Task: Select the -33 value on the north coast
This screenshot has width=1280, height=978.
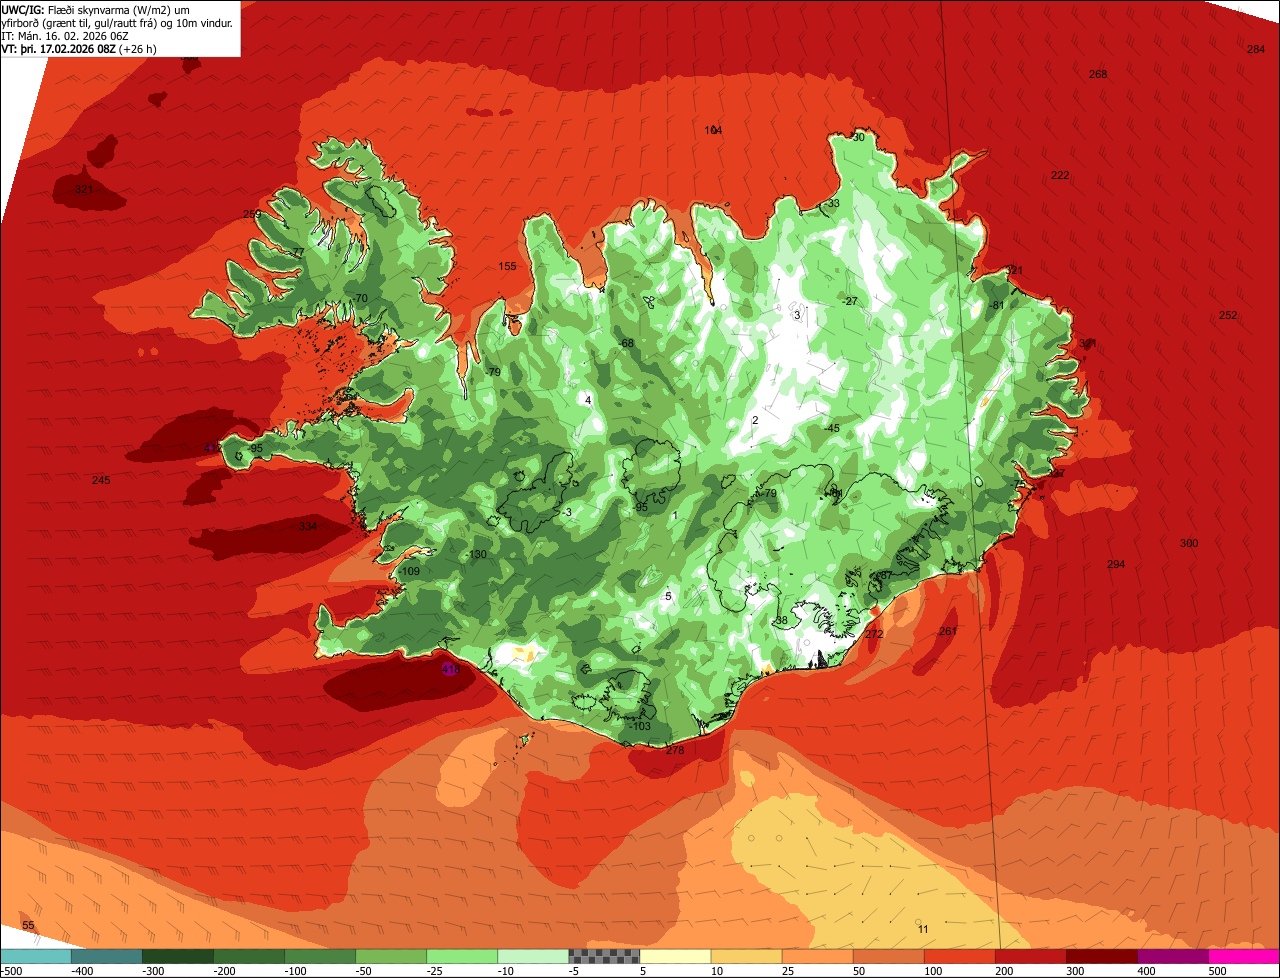Action: pyautogui.click(x=832, y=203)
